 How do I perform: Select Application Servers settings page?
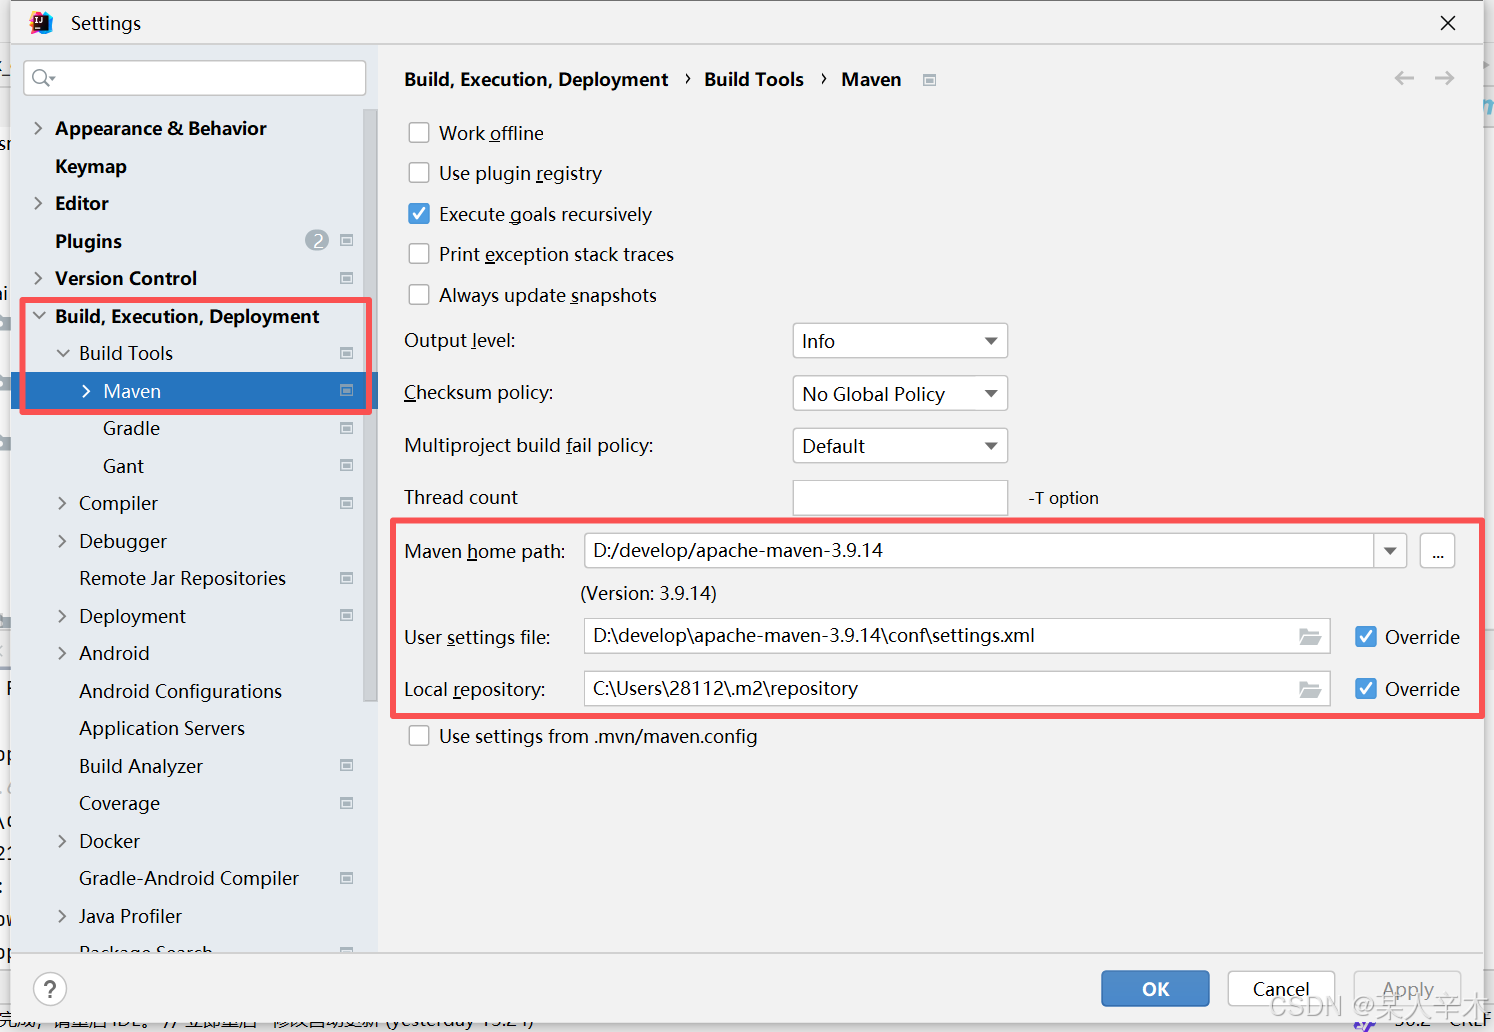pos(162,728)
